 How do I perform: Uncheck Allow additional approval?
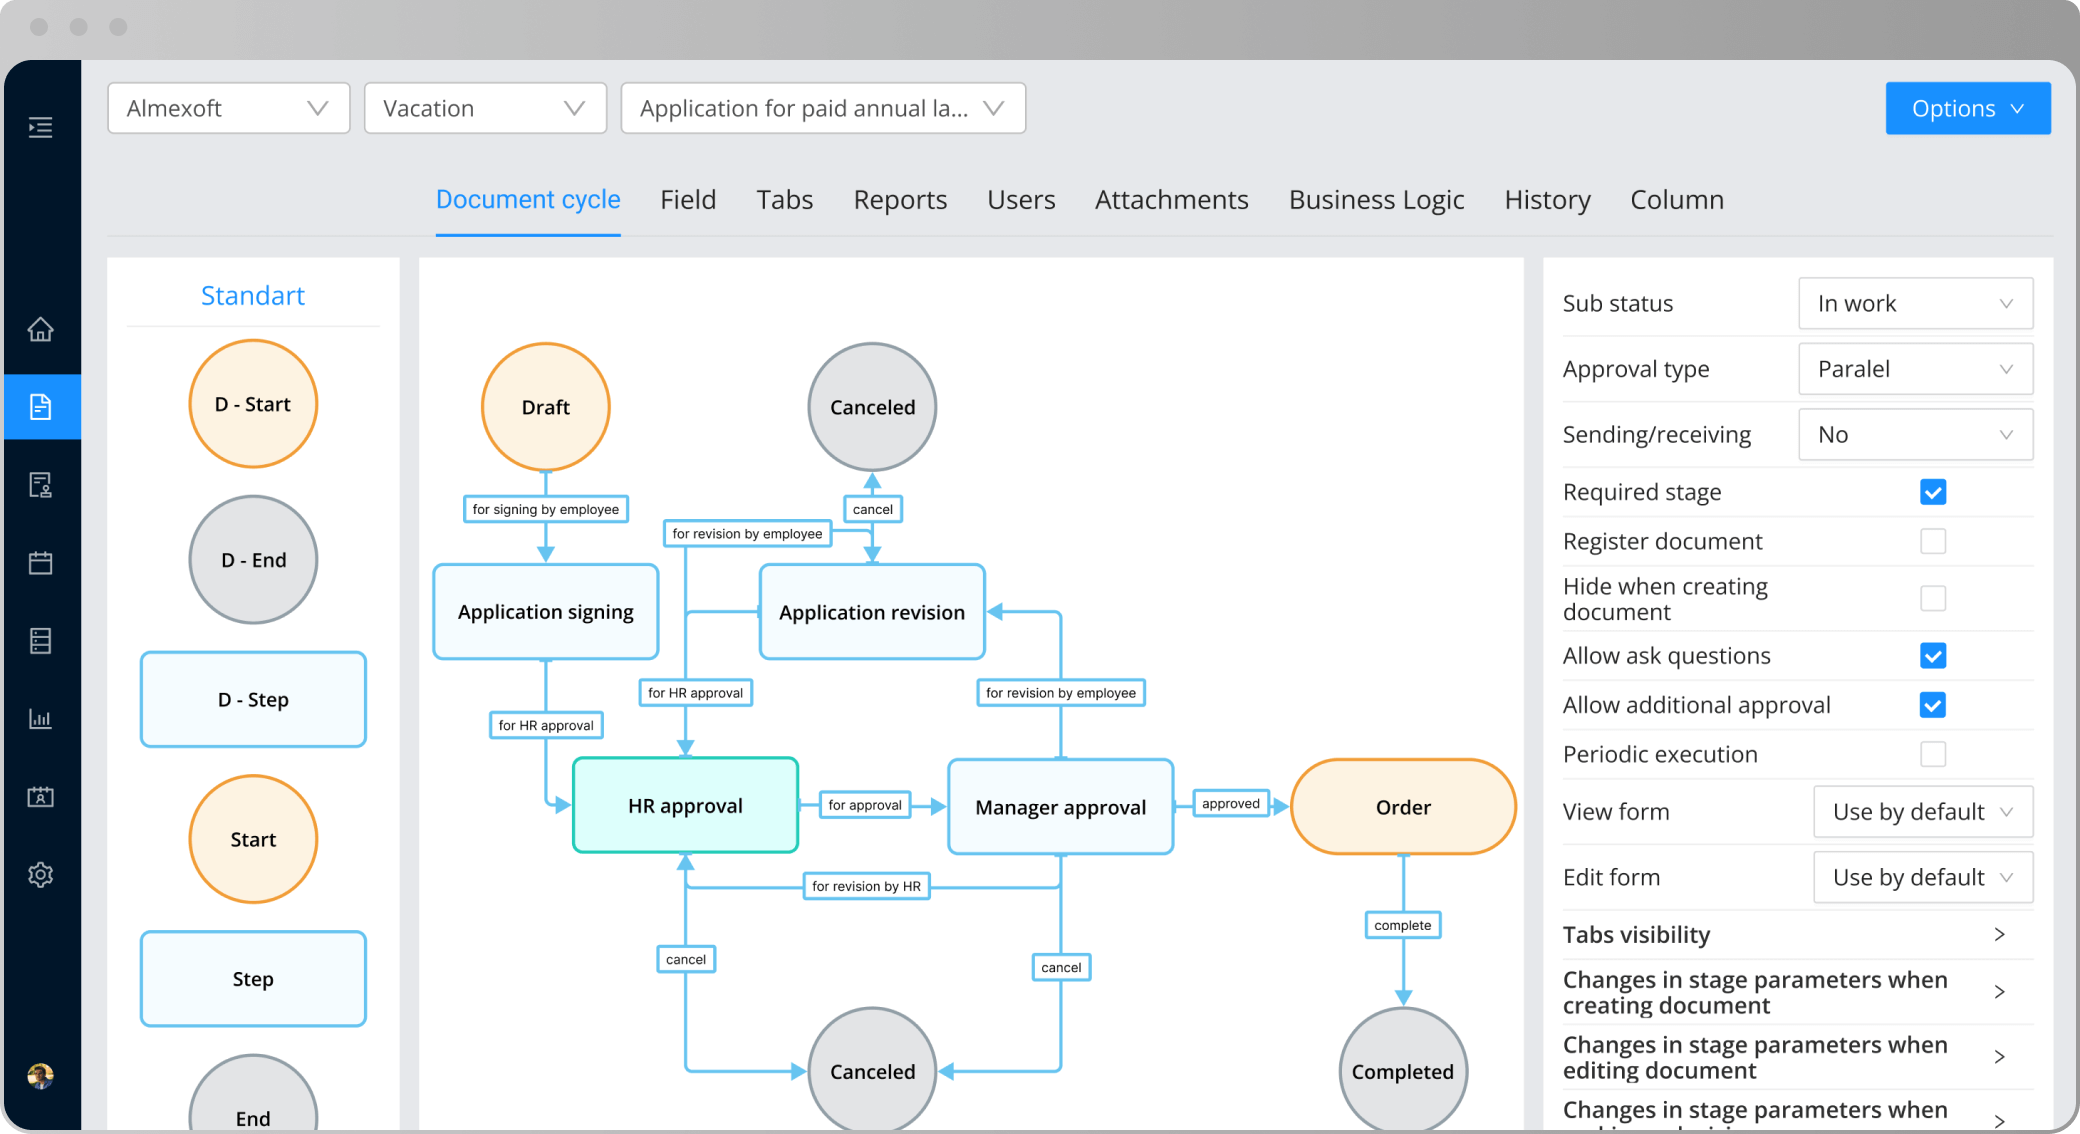tap(1933, 705)
